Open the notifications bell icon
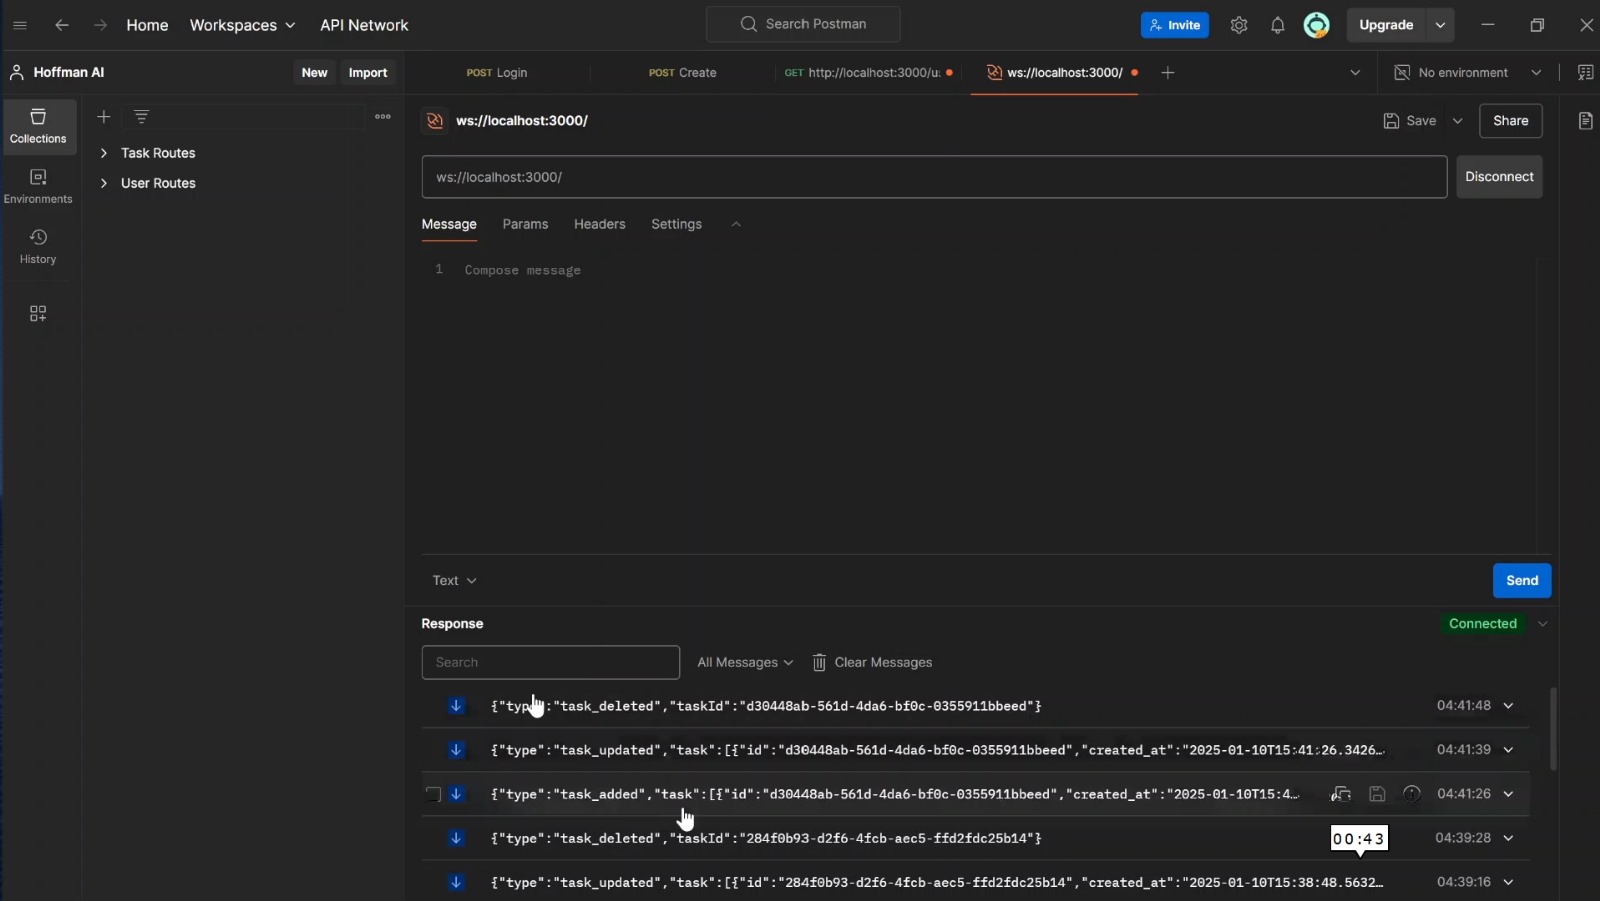 click(x=1277, y=25)
